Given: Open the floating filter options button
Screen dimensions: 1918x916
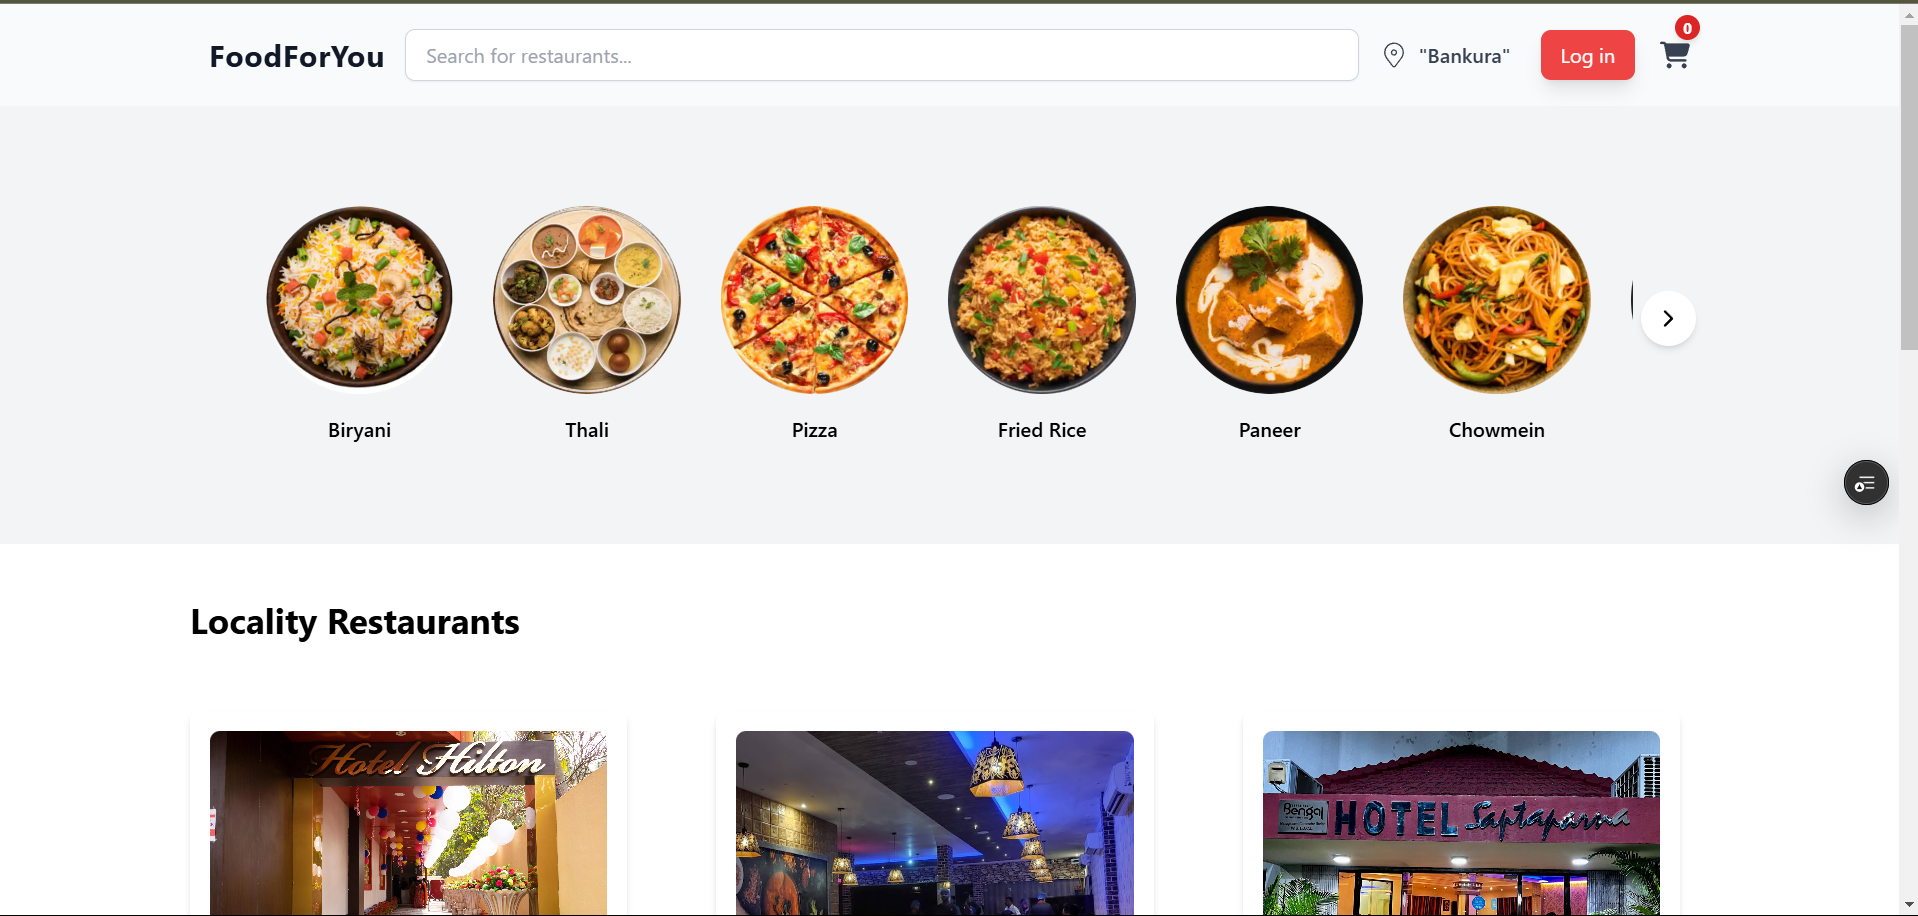Looking at the screenshot, I should point(1865,483).
